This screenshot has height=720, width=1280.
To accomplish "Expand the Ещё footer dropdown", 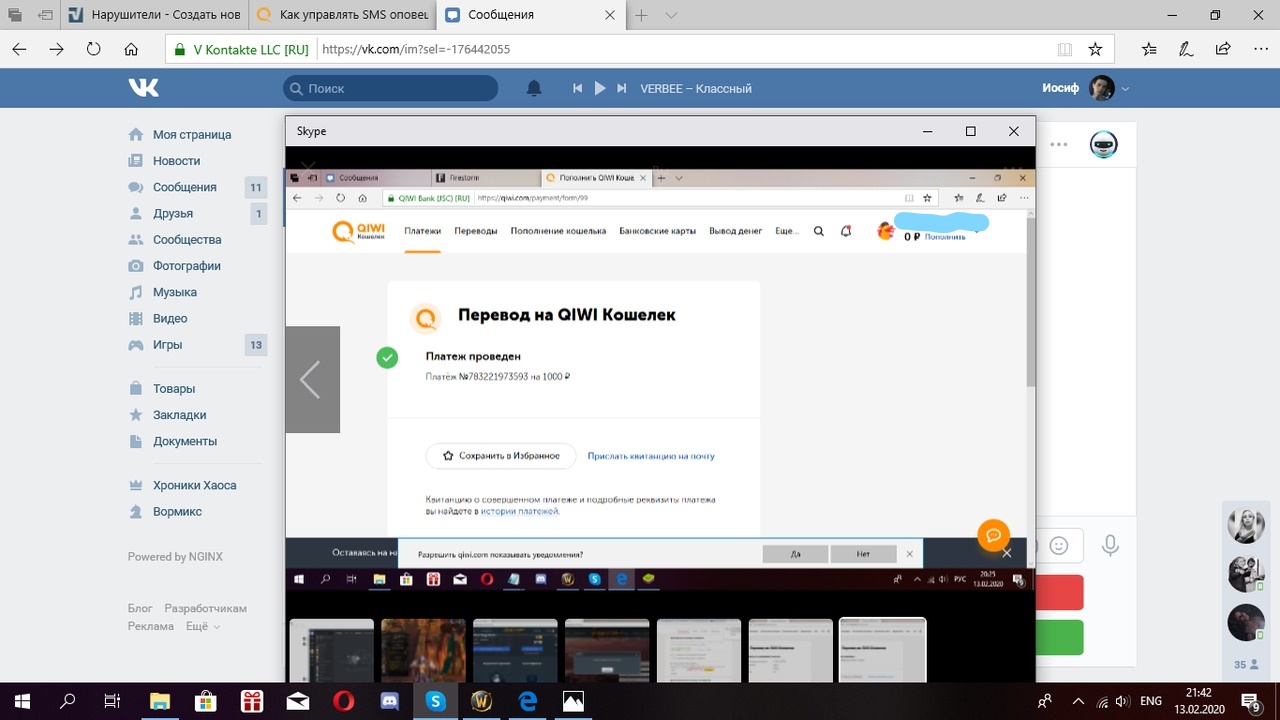I will [x=202, y=626].
